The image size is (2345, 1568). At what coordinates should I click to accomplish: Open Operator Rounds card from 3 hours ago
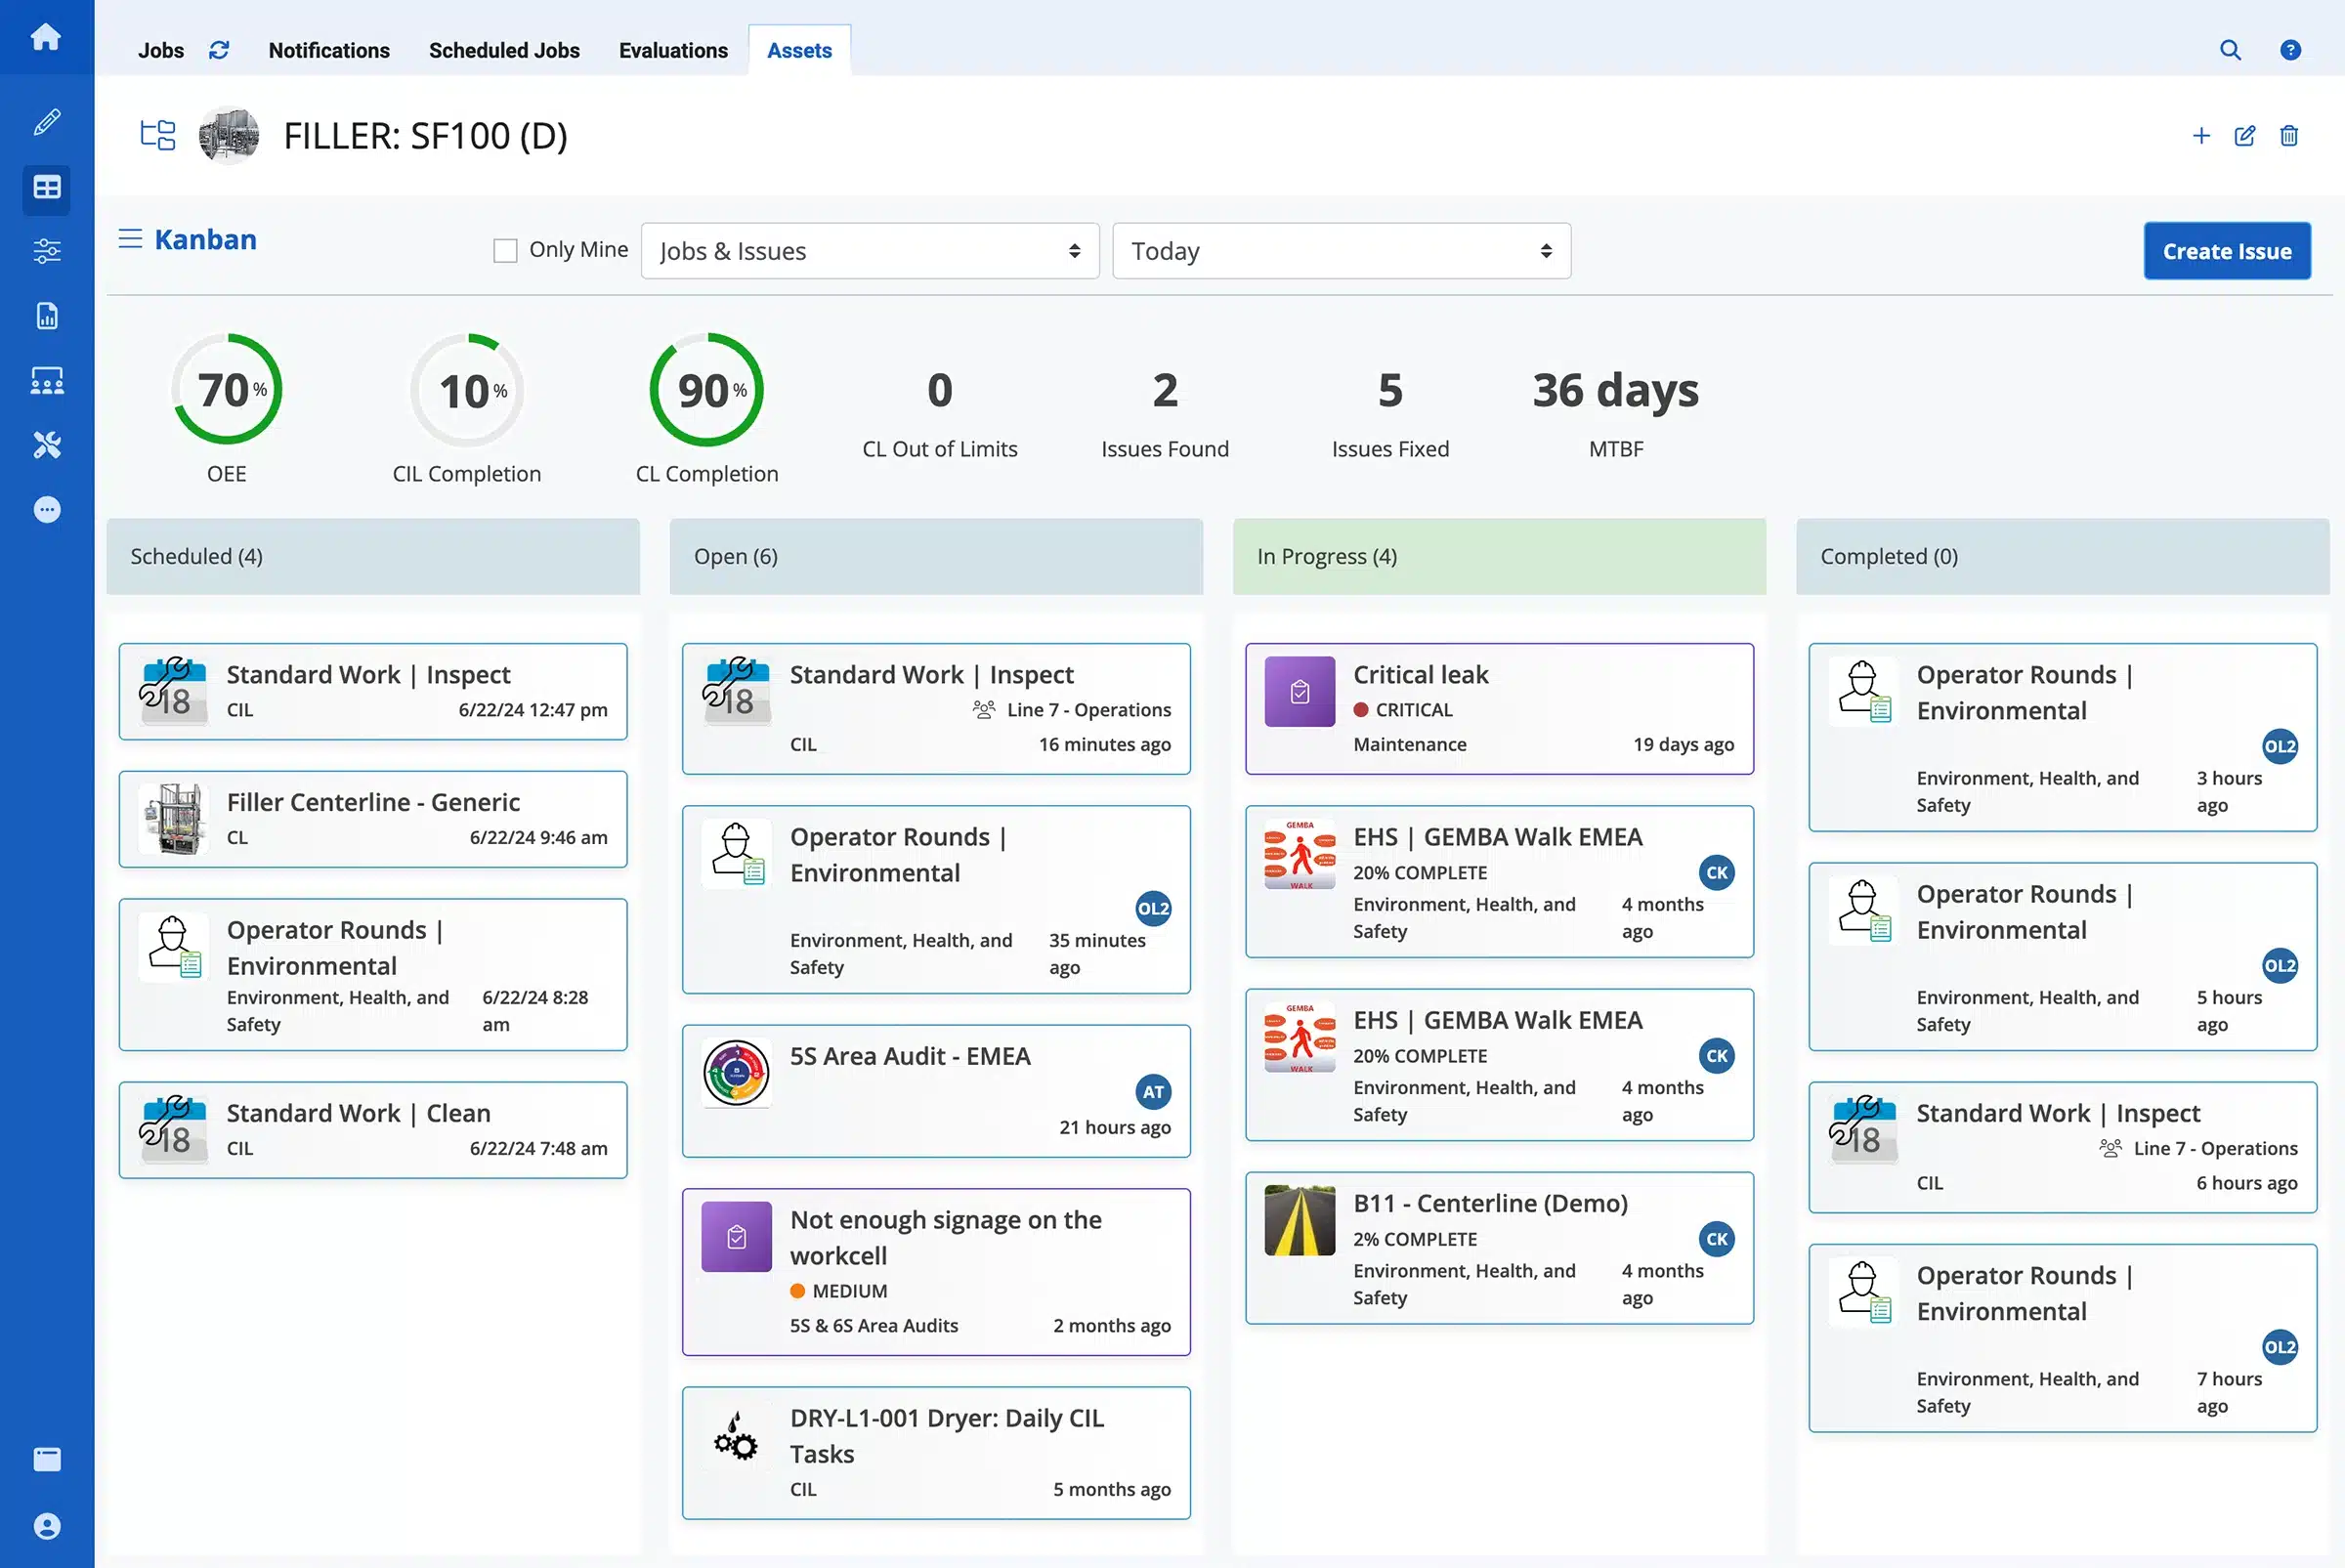coord(2062,738)
